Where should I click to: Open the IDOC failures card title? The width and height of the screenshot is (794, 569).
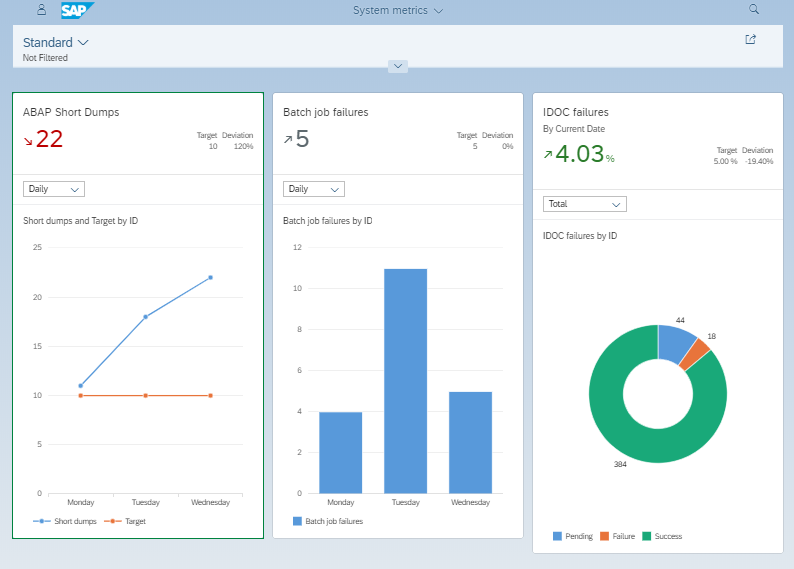pyautogui.click(x=575, y=112)
